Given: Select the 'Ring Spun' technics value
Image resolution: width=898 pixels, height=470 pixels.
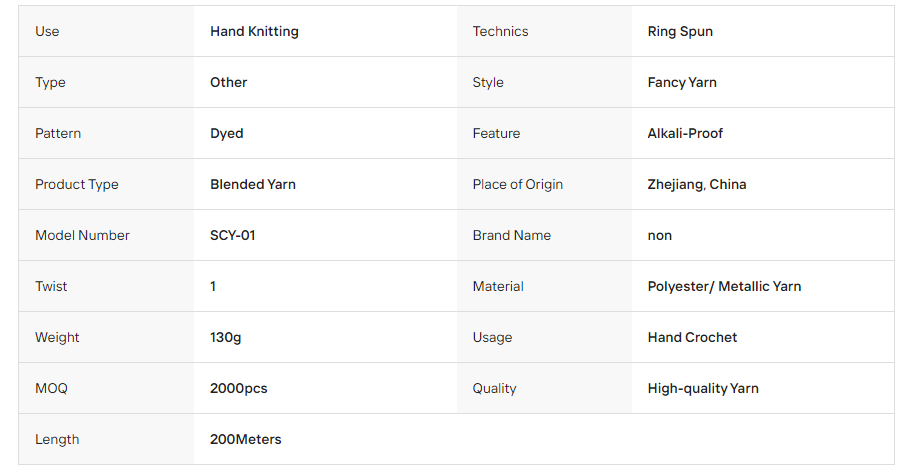Looking at the screenshot, I should (680, 31).
